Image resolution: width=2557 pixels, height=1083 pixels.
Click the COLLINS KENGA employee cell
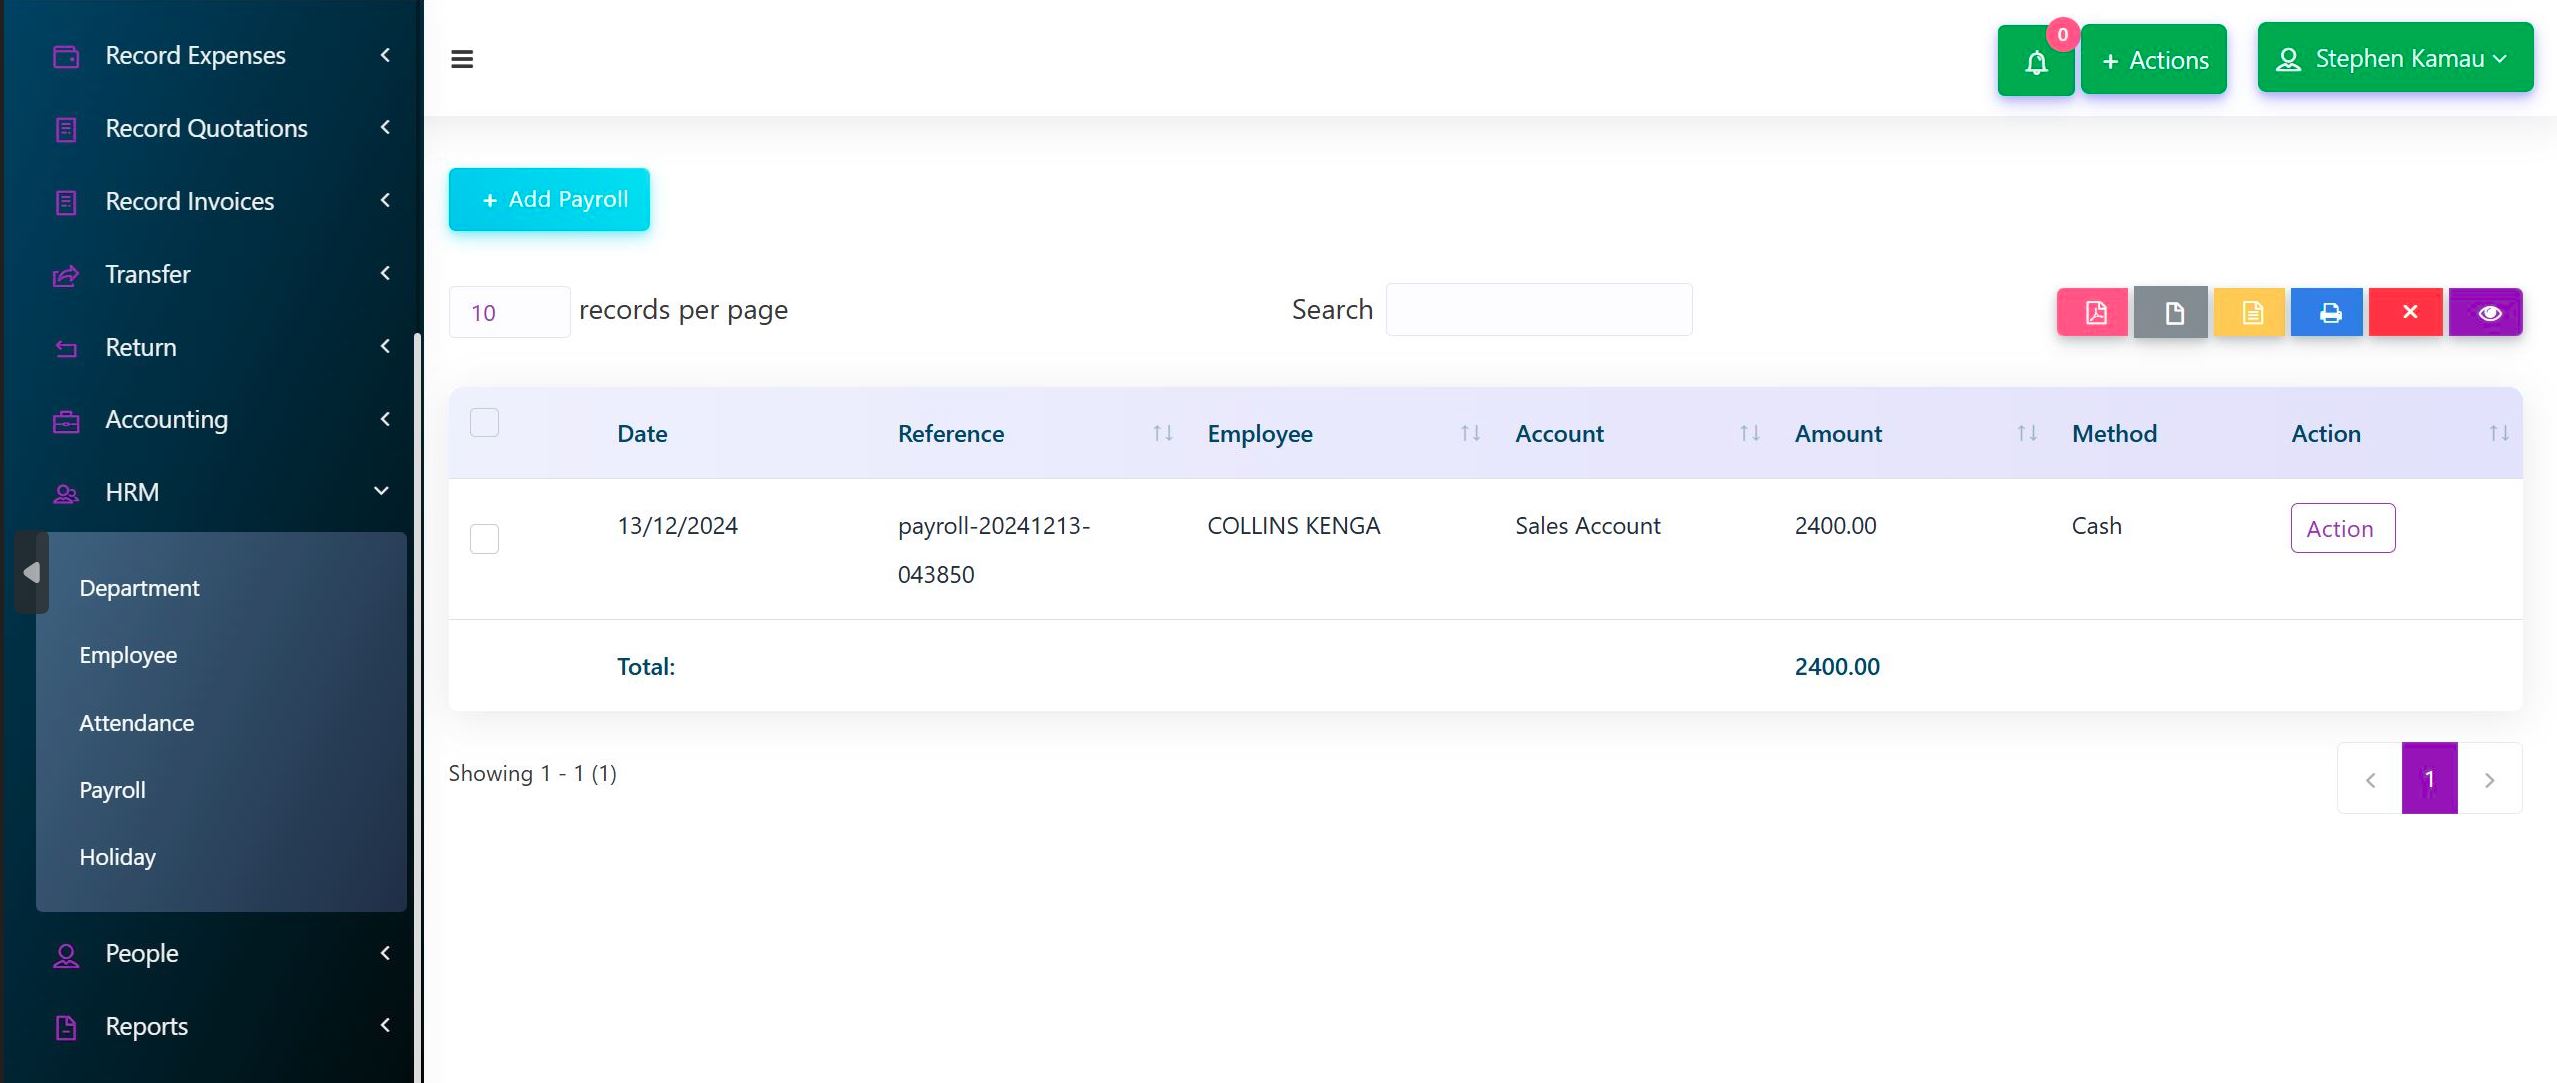pos(1293,526)
